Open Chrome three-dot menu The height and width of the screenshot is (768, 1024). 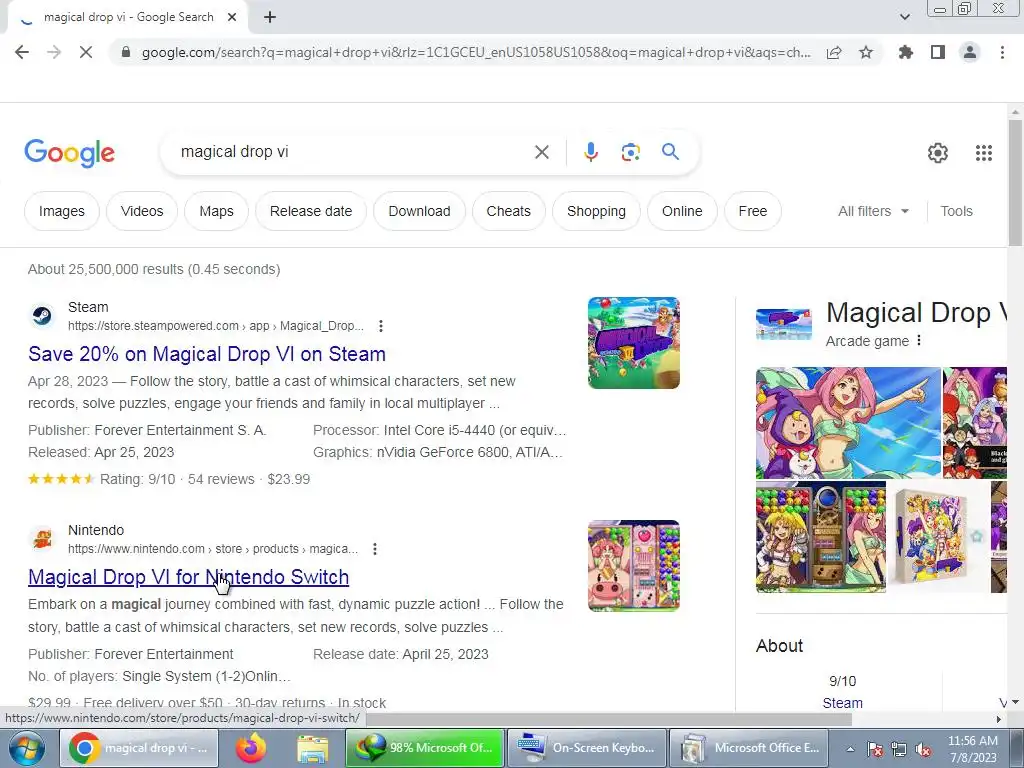[1002, 52]
